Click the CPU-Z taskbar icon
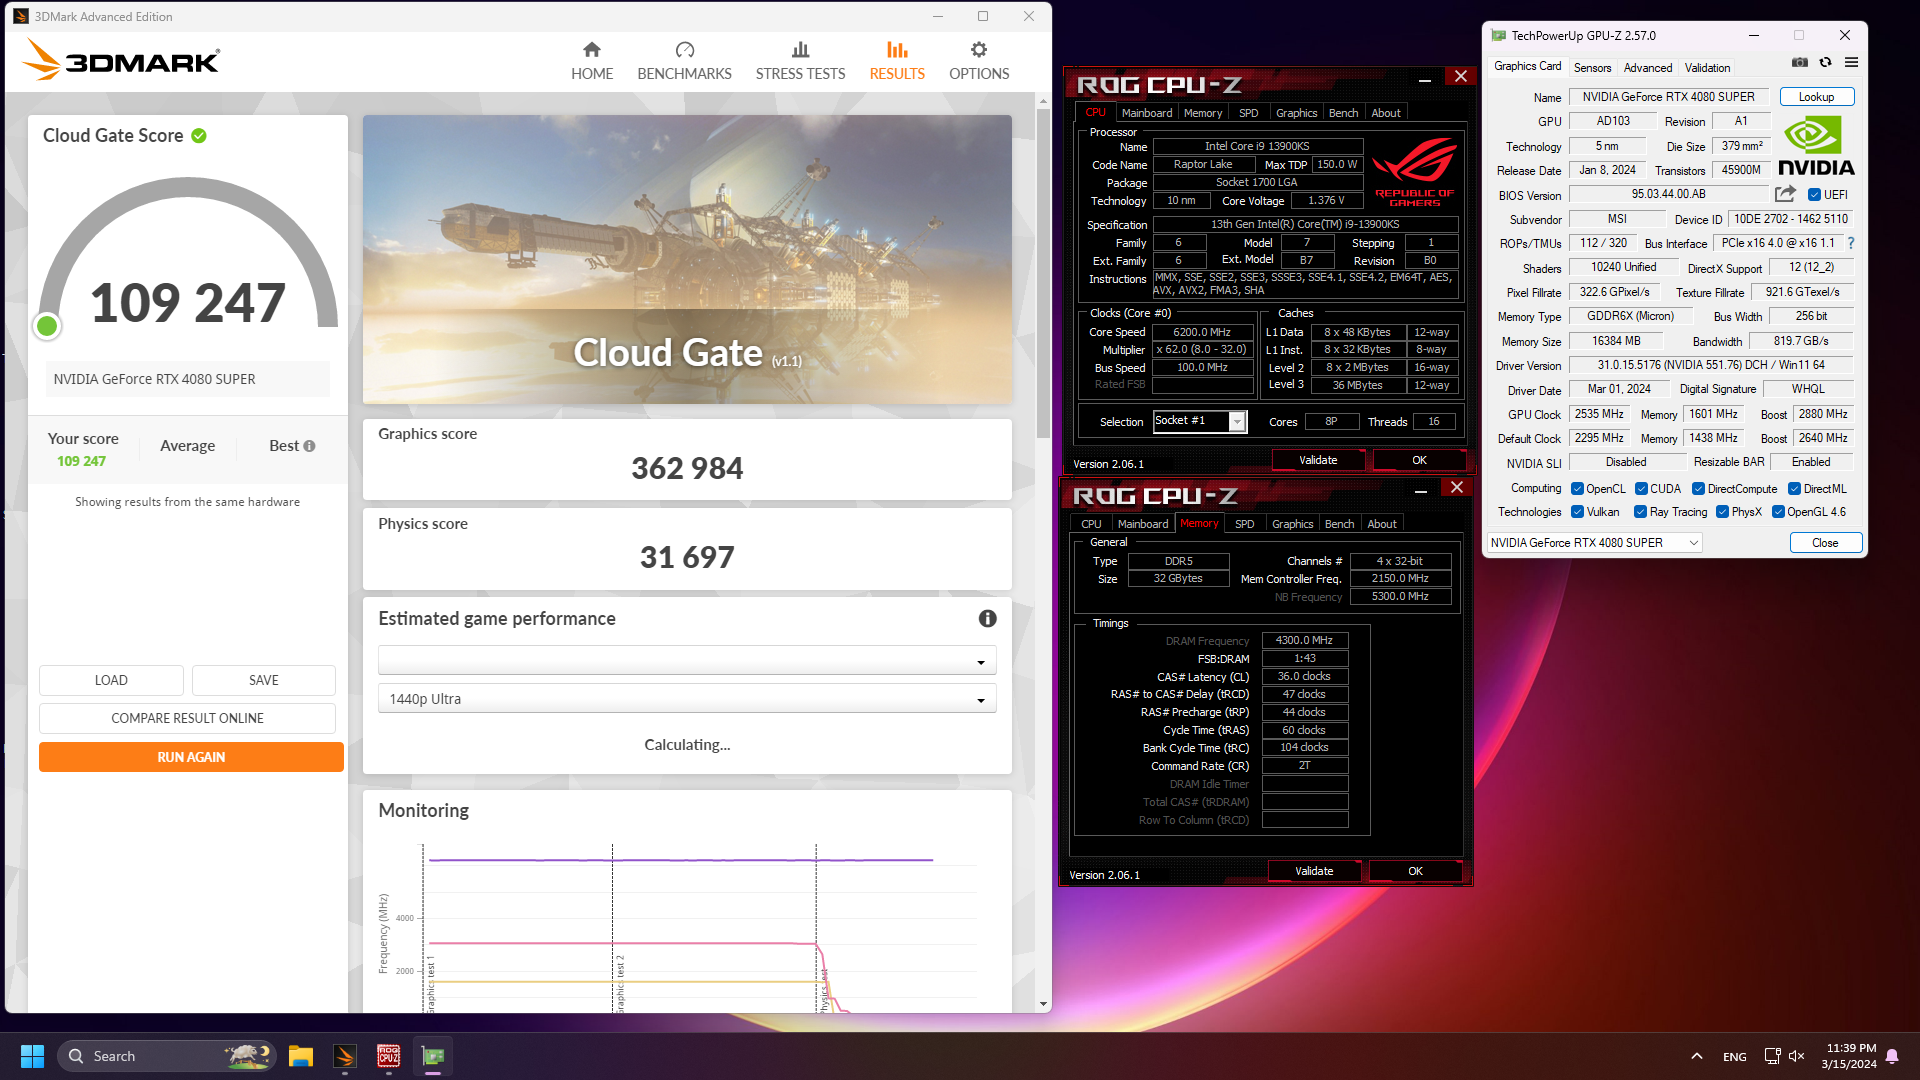The width and height of the screenshot is (1920, 1080). pyautogui.click(x=389, y=1056)
